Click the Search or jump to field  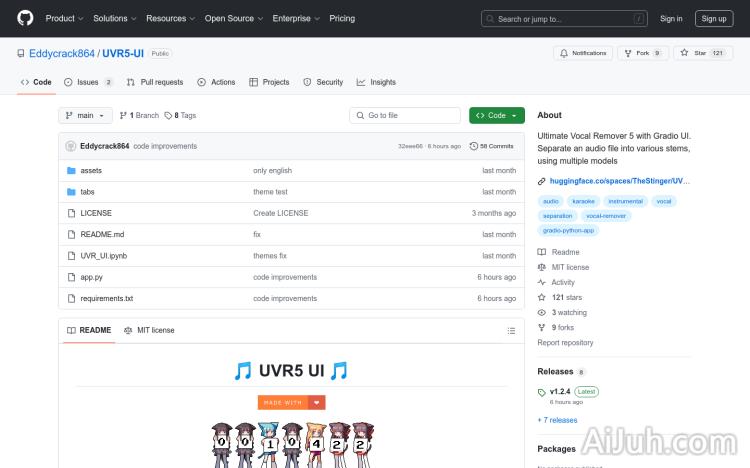(x=564, y=19)
